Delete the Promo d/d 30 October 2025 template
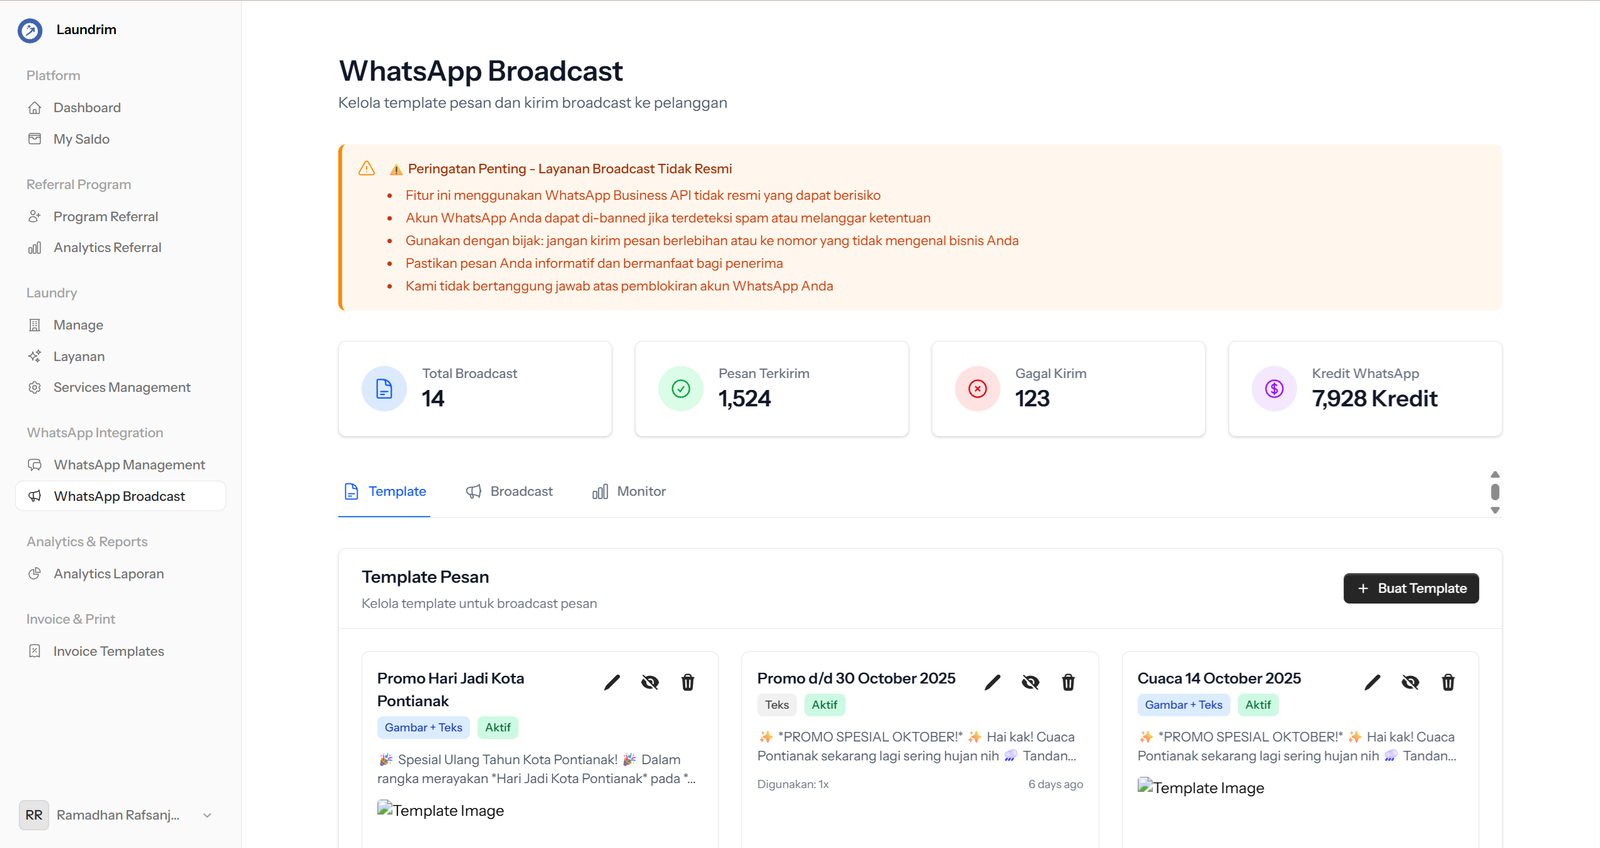The width and height of the screenshot is (1600, 848). pos(1068,682)
